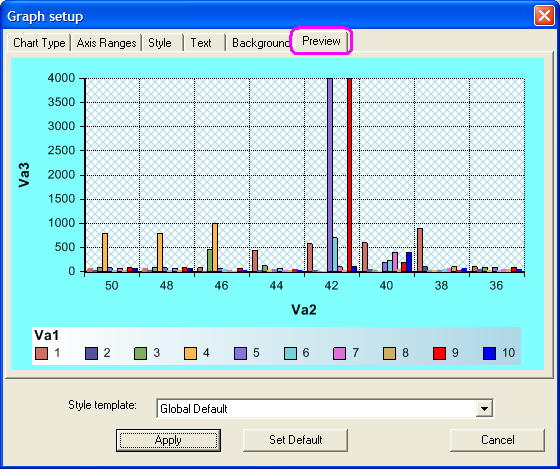
Task: Close the Graph setup window
Action: [544, 16]
